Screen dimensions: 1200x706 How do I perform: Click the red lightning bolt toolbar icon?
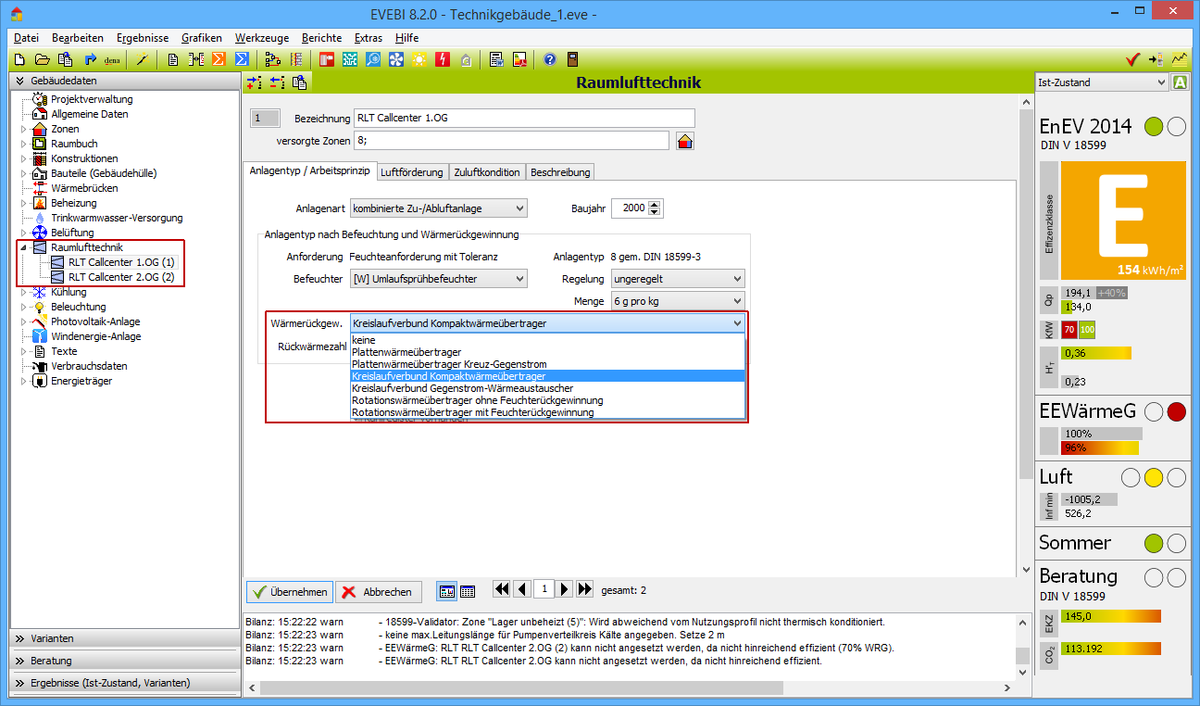442,60
